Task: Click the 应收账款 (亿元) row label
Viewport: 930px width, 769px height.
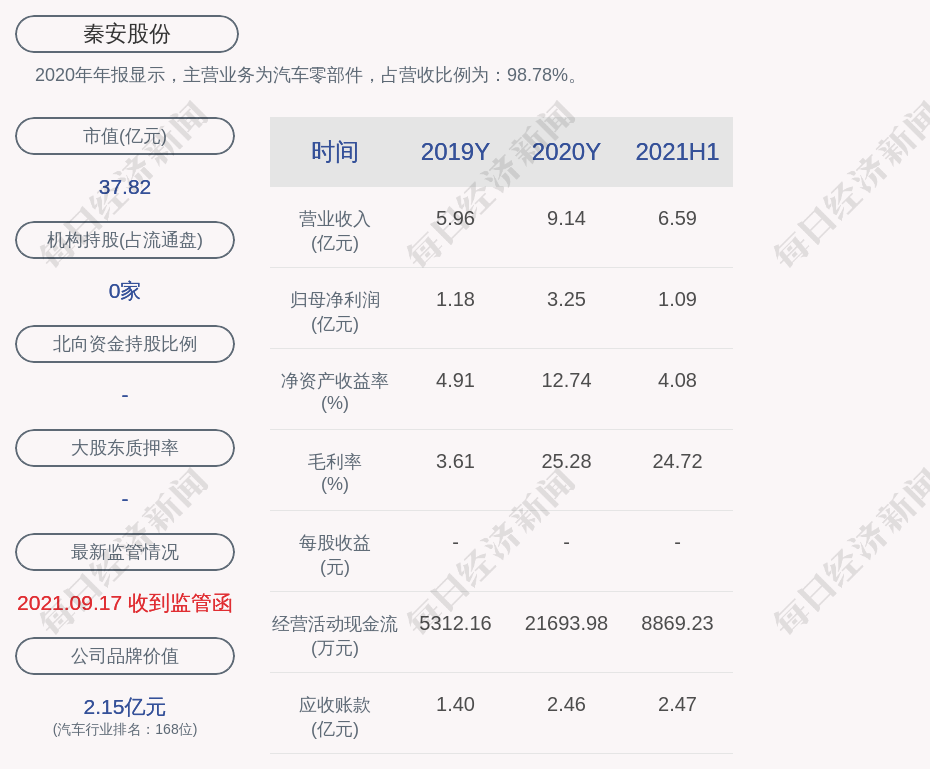Action: point(335,716)
